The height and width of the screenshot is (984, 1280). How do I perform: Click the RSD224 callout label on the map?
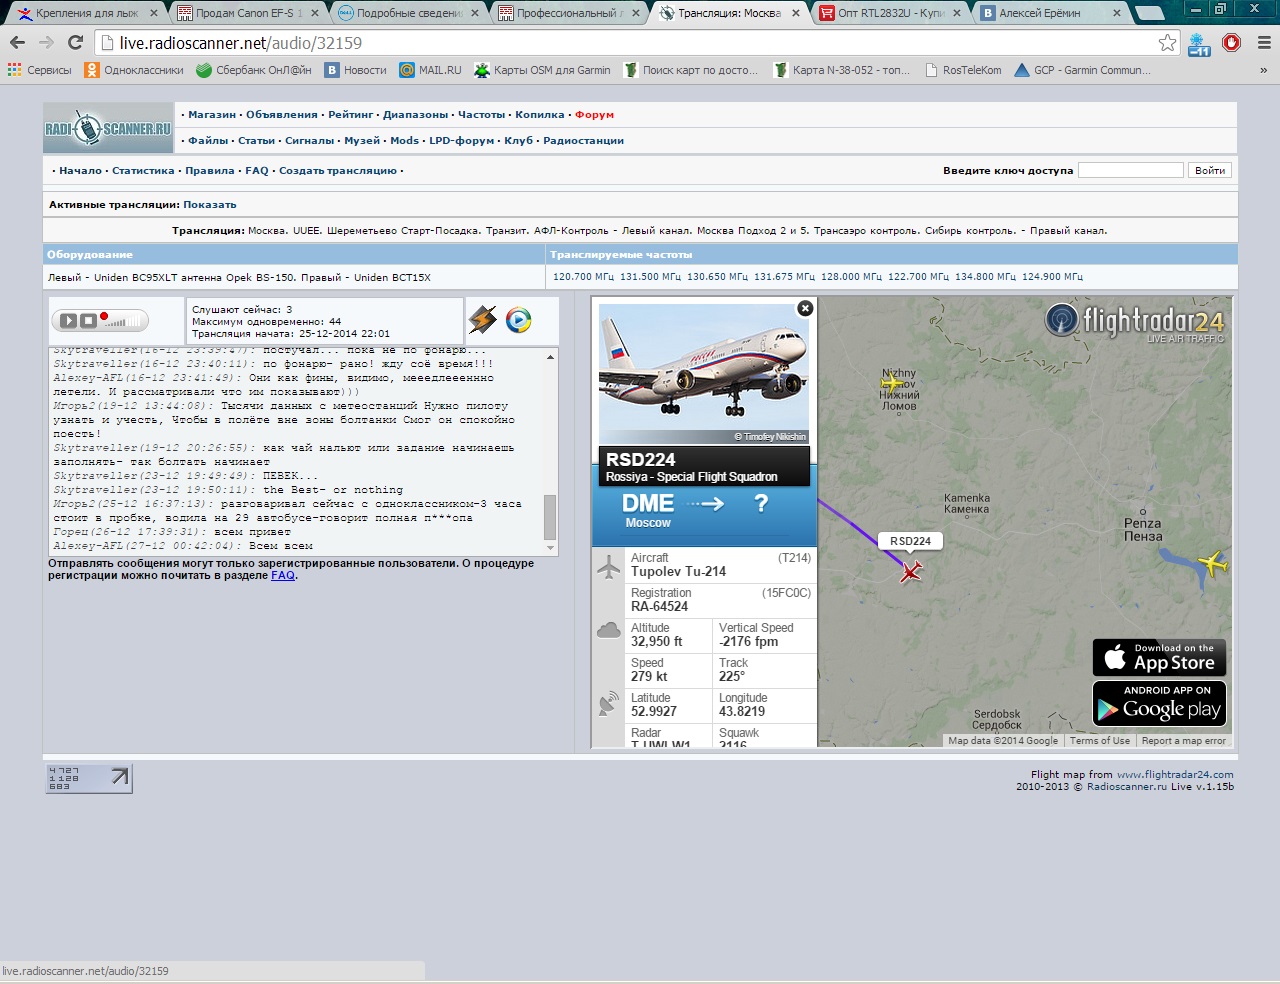point(910,541)
